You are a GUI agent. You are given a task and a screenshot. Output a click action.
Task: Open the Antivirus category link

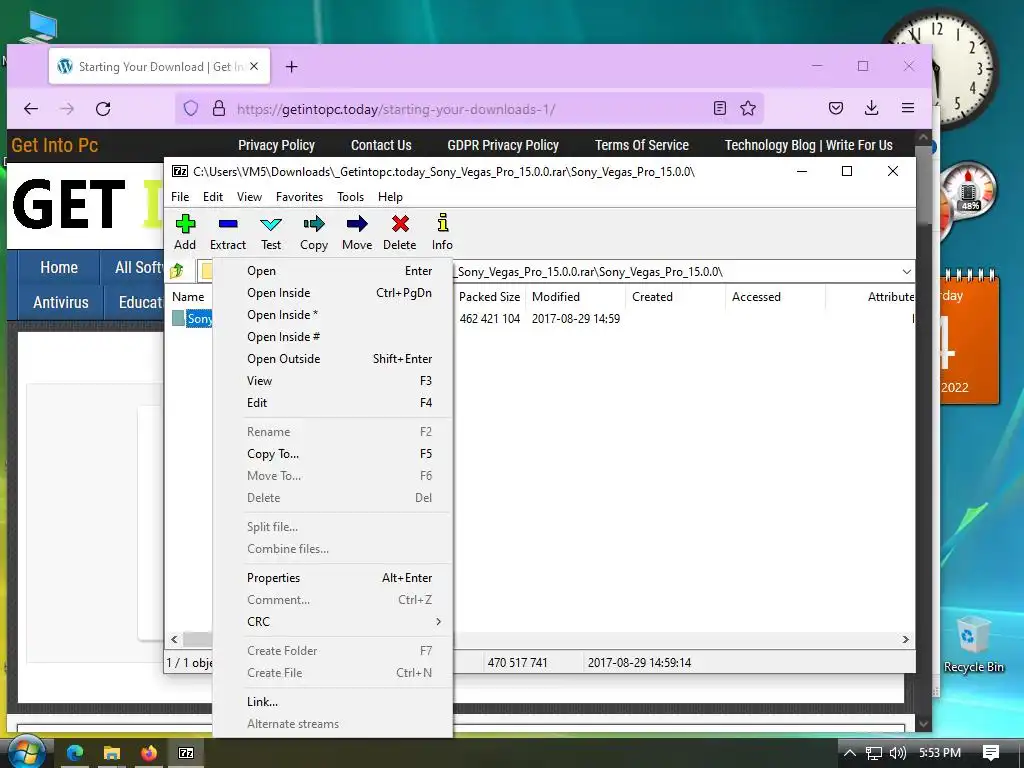[x=61, y=302]
